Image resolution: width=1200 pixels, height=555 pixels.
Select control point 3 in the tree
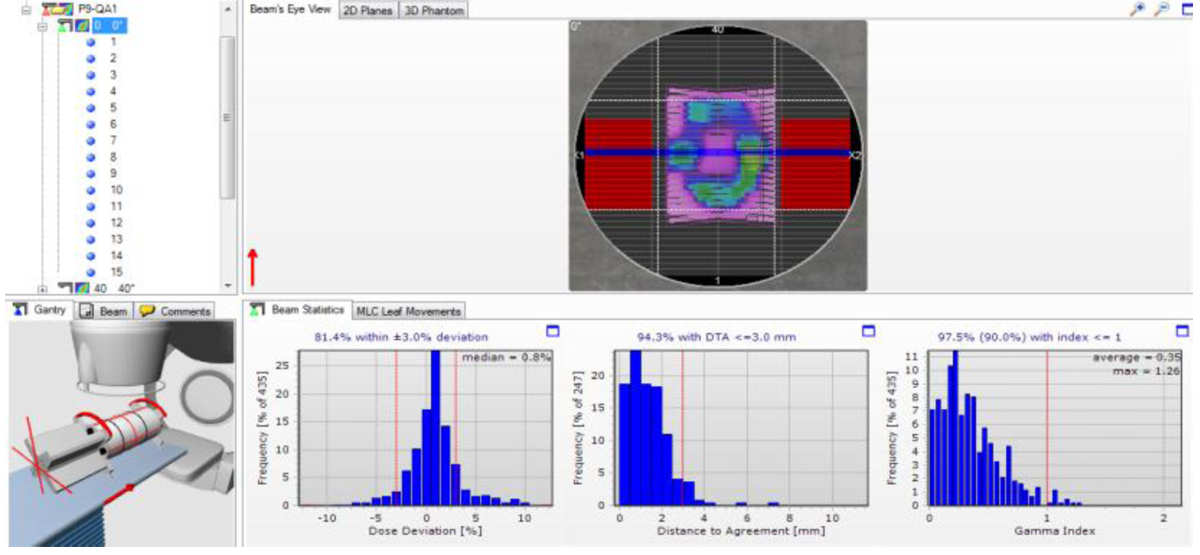point(114,75)
